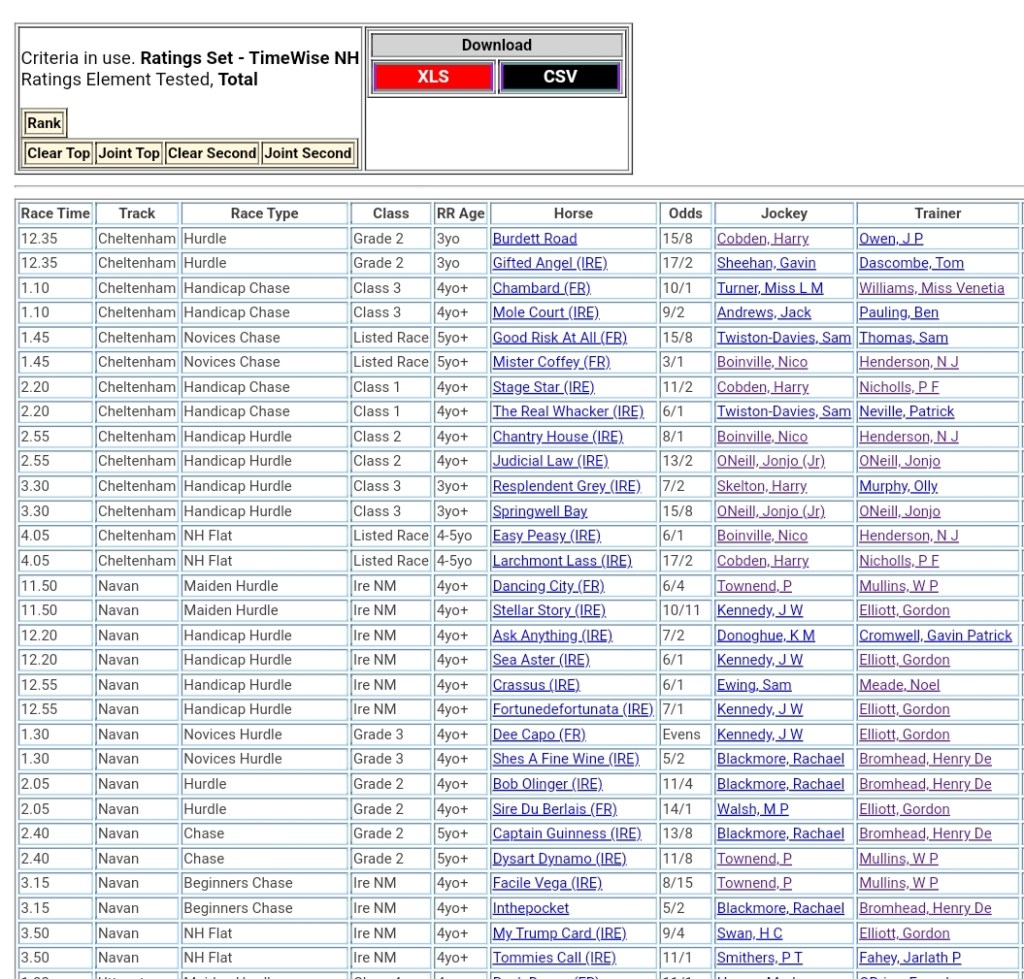1024x979 pixels.
Task: Click horse Stage Star (IRE)
Action: click(x=543, y=387)
